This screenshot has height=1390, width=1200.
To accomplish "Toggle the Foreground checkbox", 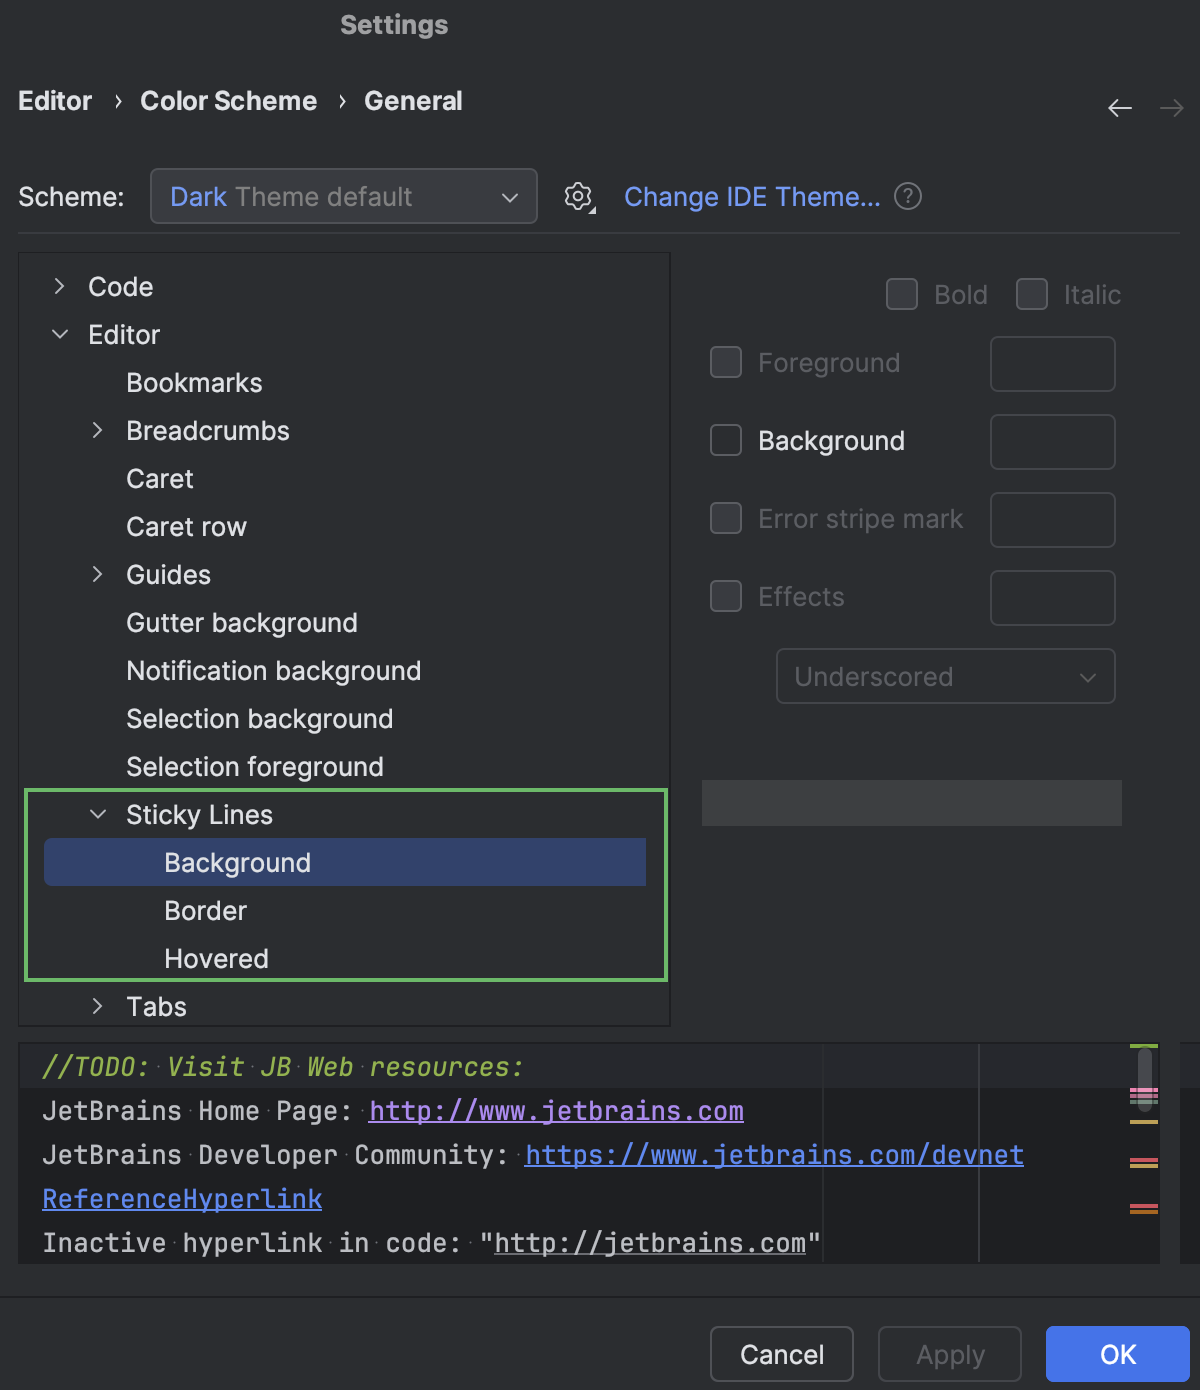I will pyautogui.click(x=726, y=362).
